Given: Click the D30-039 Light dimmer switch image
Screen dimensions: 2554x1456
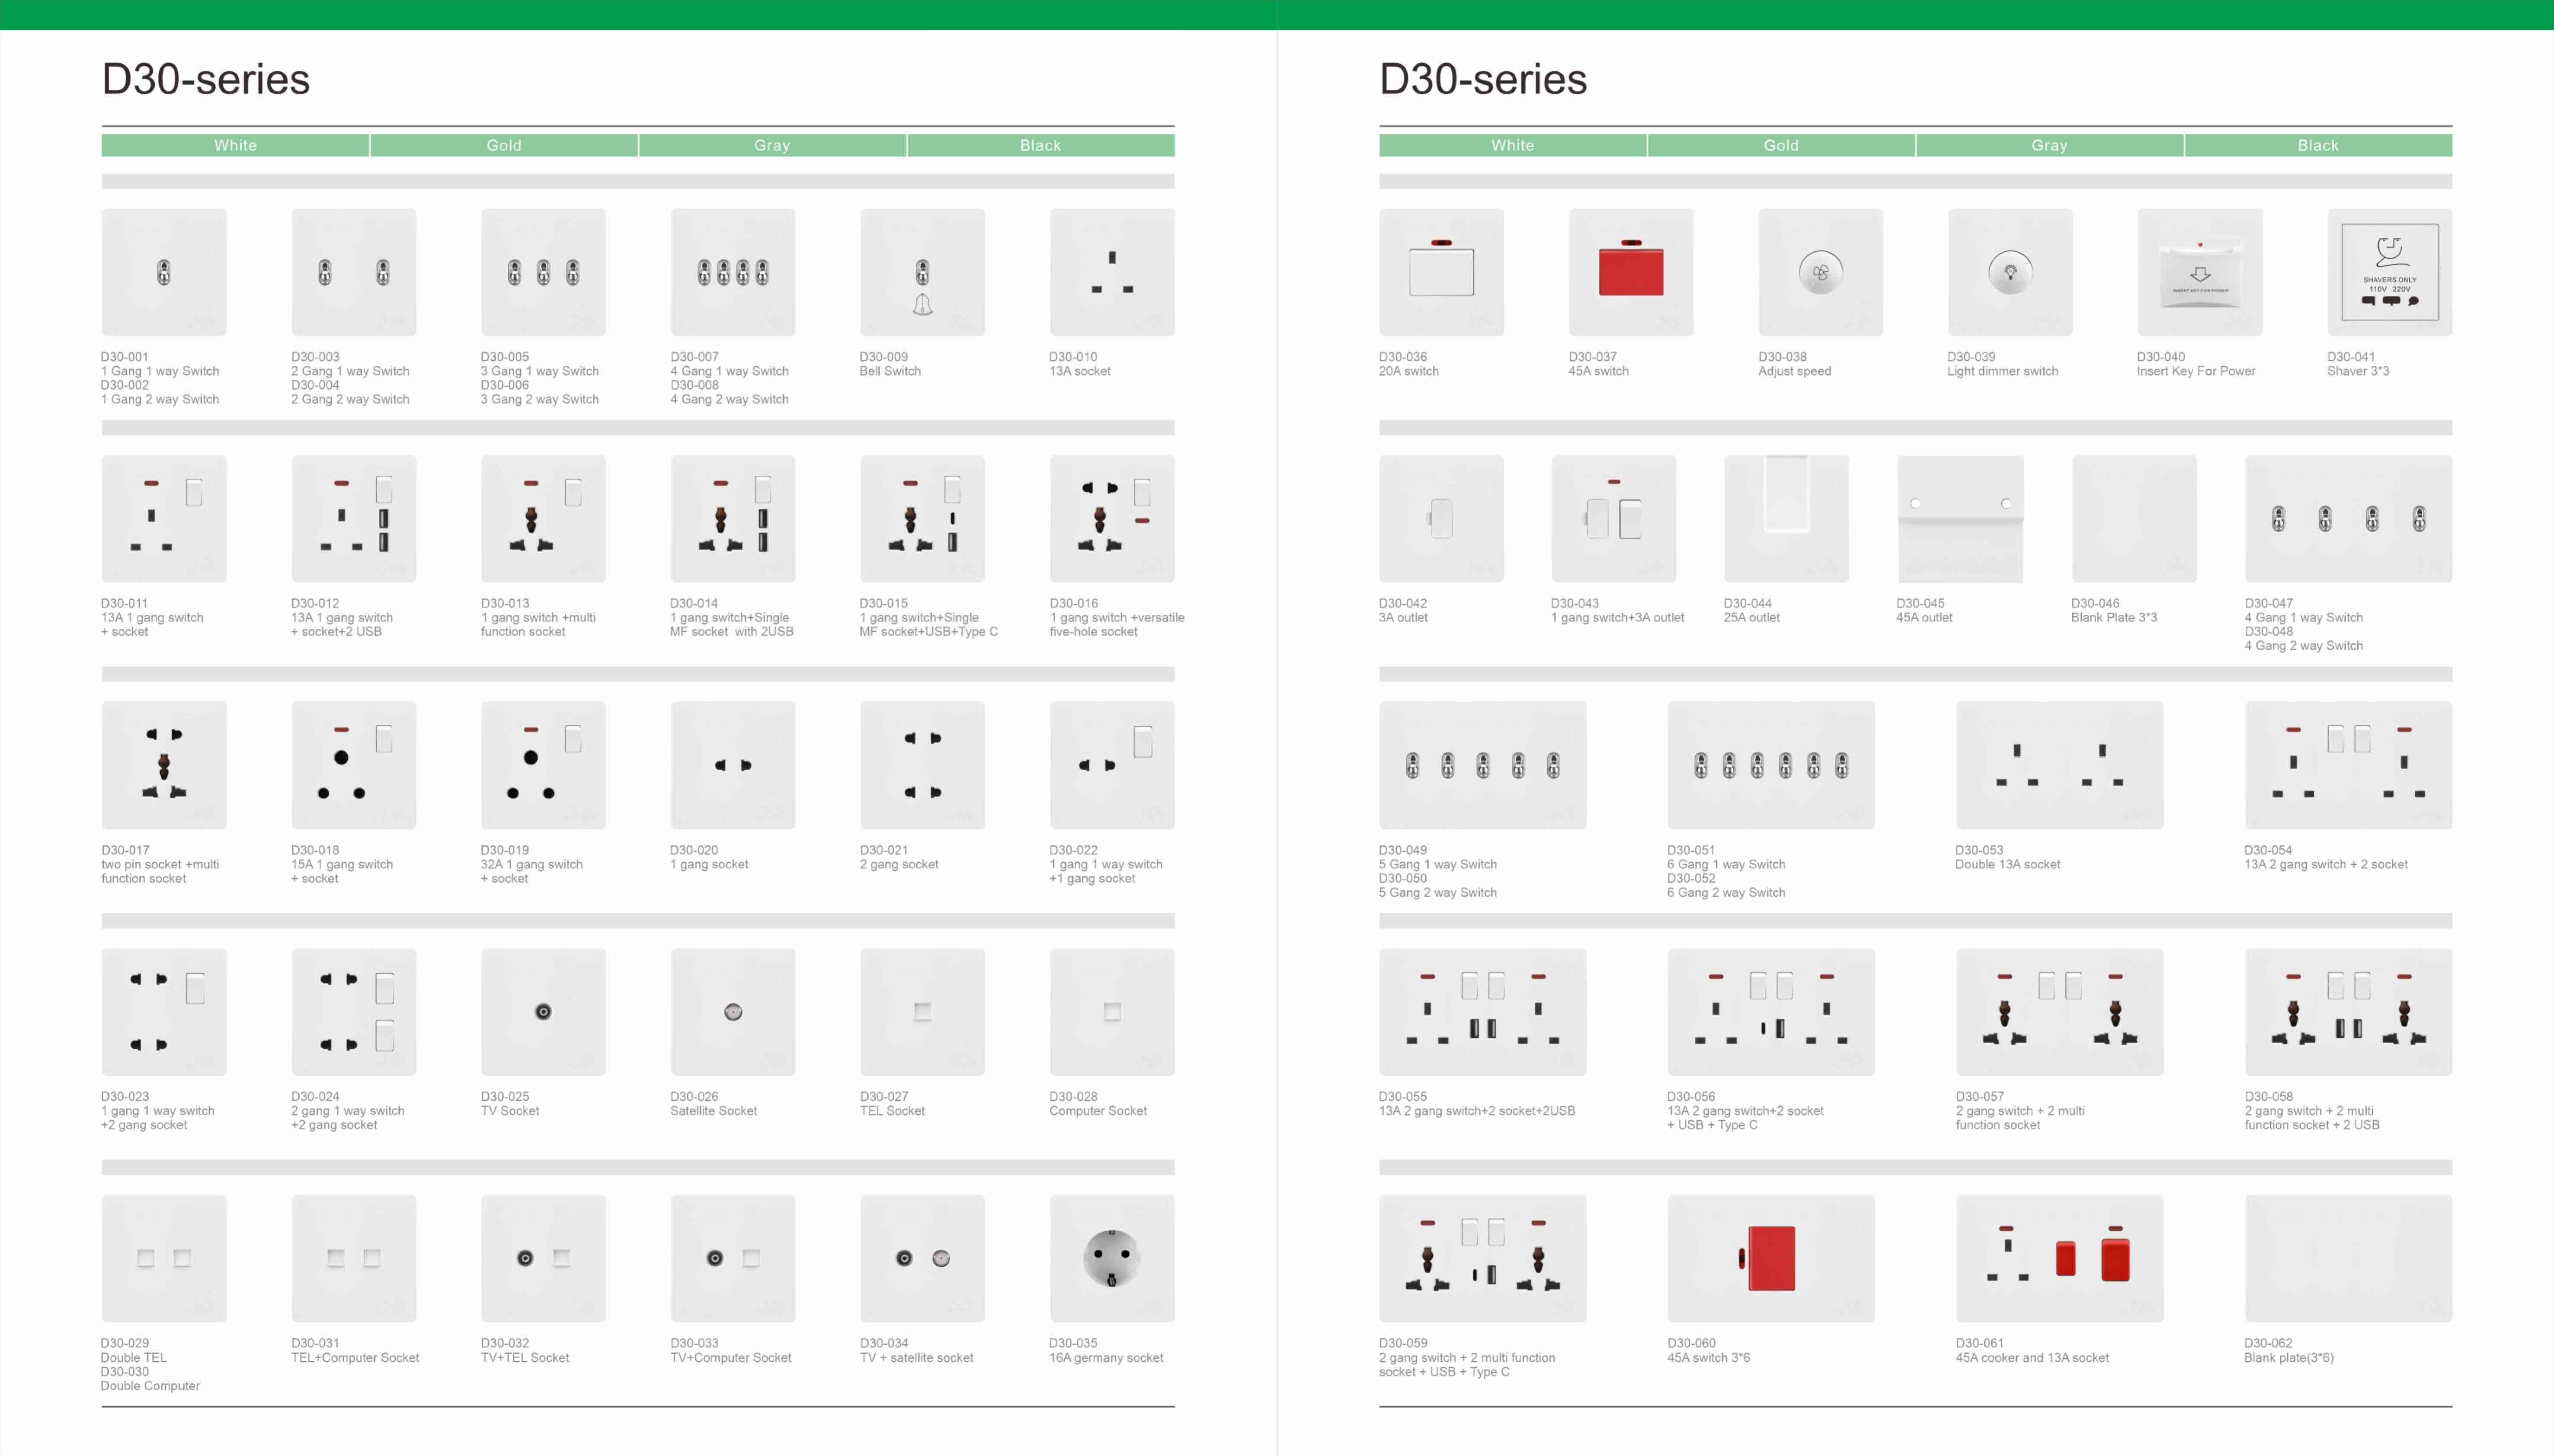Looking at the screenshot, I should coord(2010,272).
